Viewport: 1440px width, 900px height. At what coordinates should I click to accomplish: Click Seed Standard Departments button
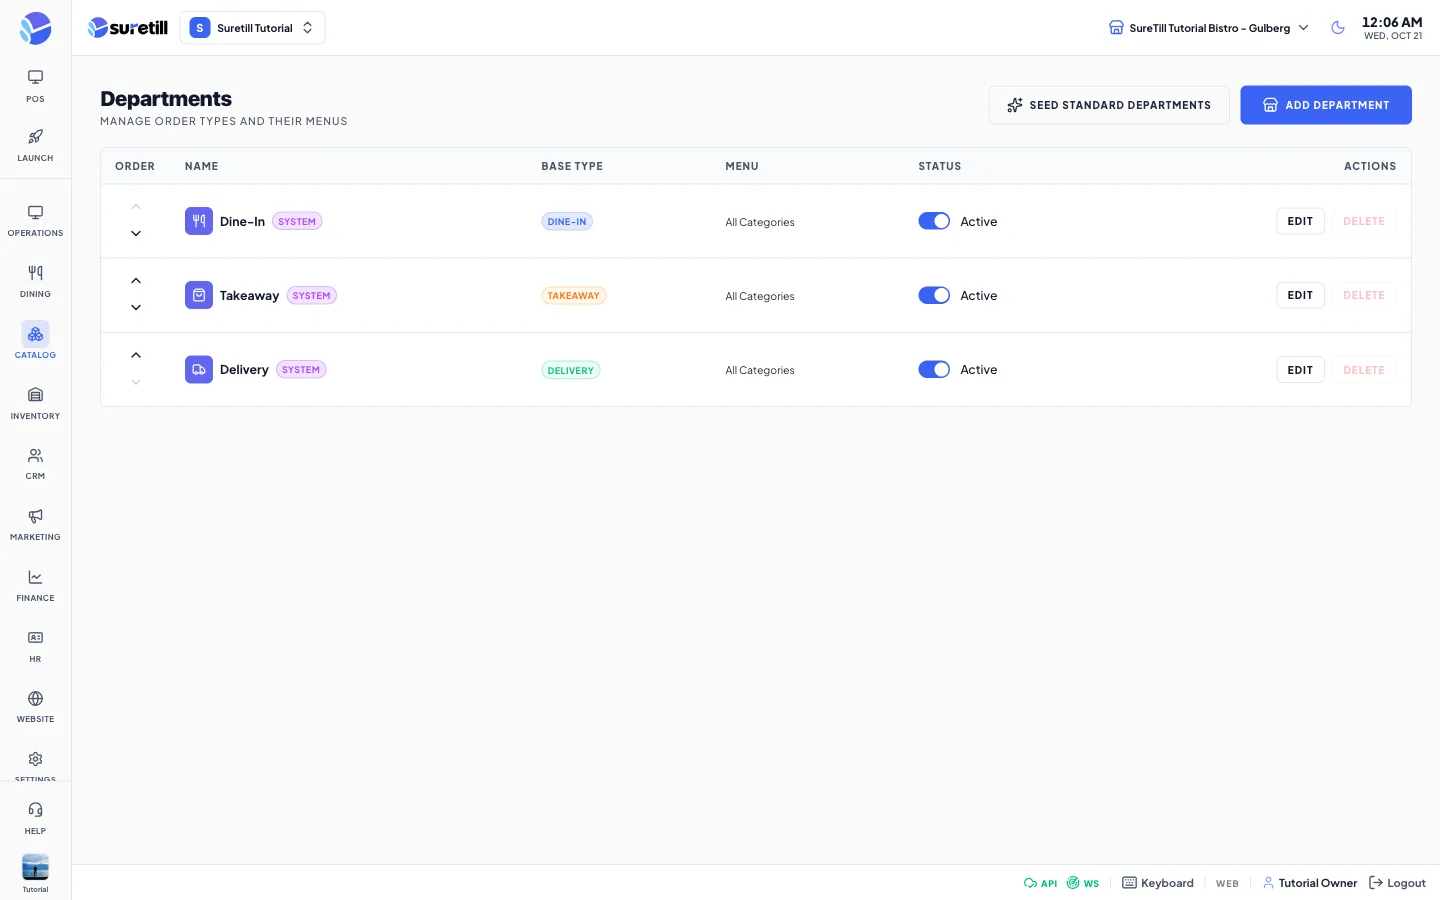(x=1109, y=105)
